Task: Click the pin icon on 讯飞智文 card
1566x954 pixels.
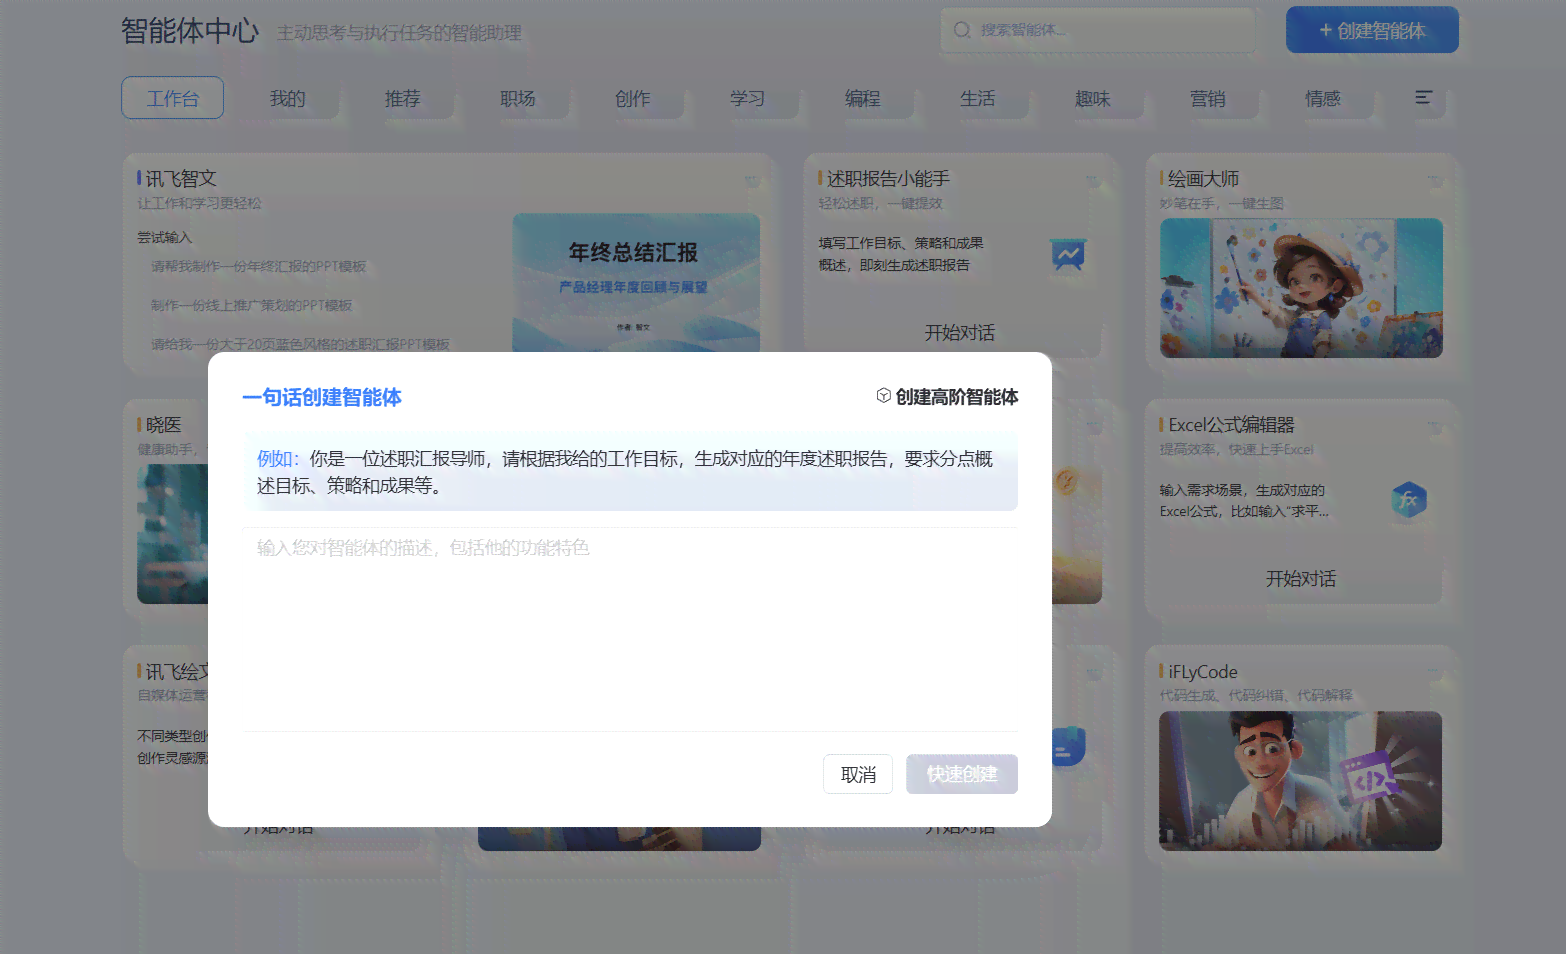Action: coord(751,181)
